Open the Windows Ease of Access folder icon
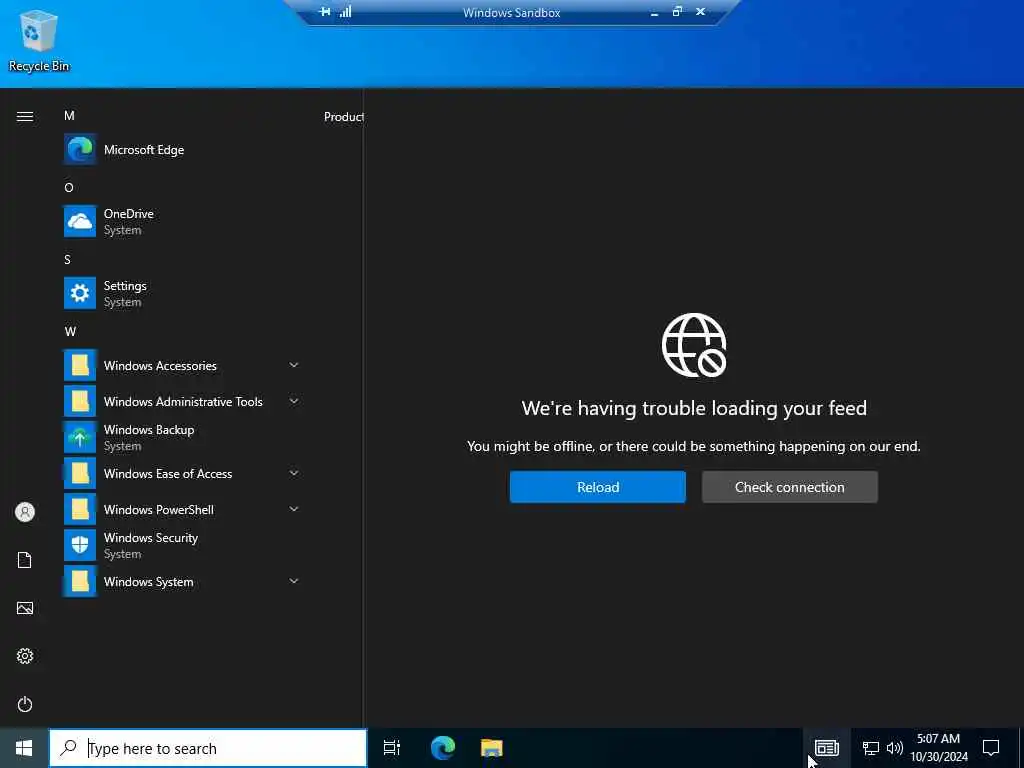Image resolution: width=1024 pixels, height=768 pixels. [x=80, y=473]
